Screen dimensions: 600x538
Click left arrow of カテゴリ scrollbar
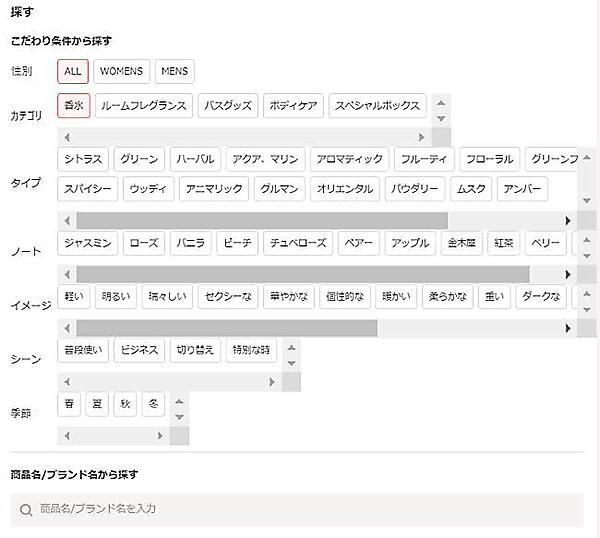coord(67,137)
